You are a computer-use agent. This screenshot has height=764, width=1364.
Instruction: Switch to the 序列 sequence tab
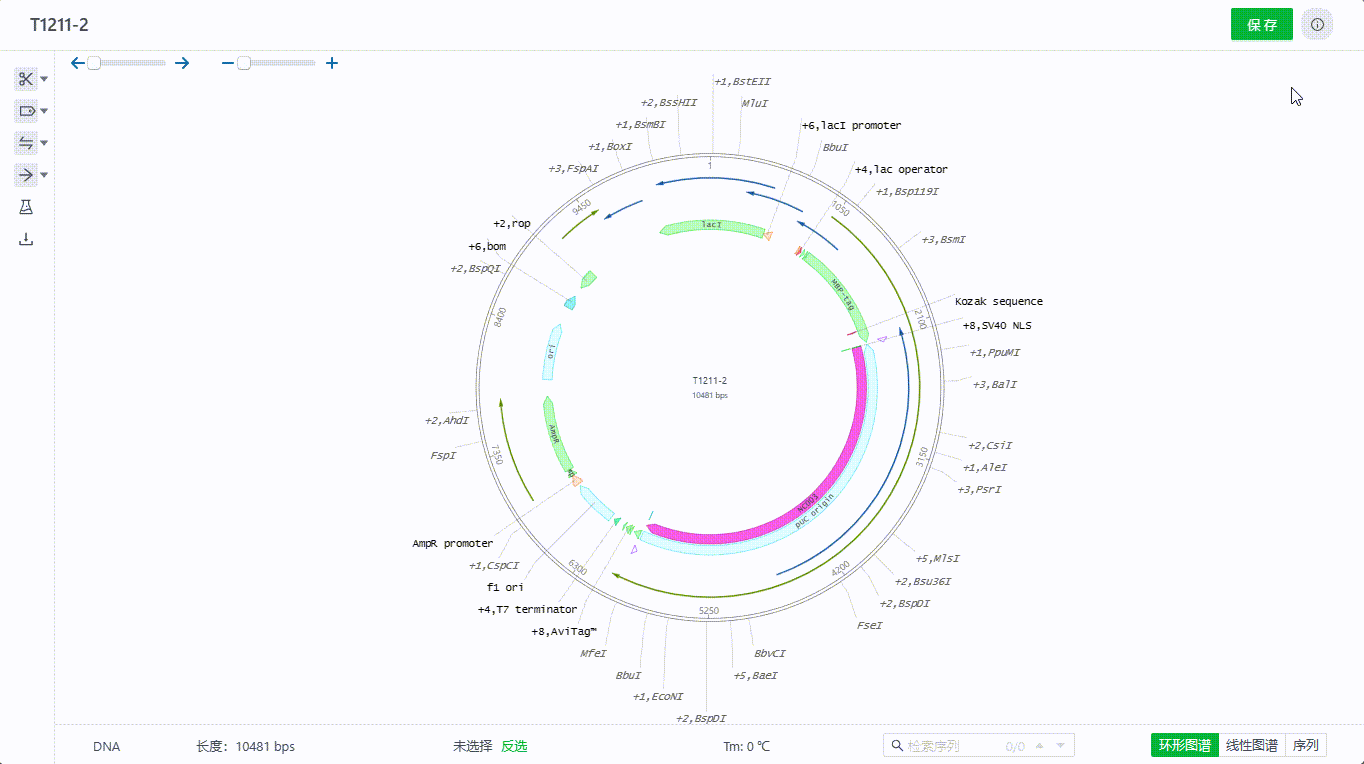click(1305, 745)
